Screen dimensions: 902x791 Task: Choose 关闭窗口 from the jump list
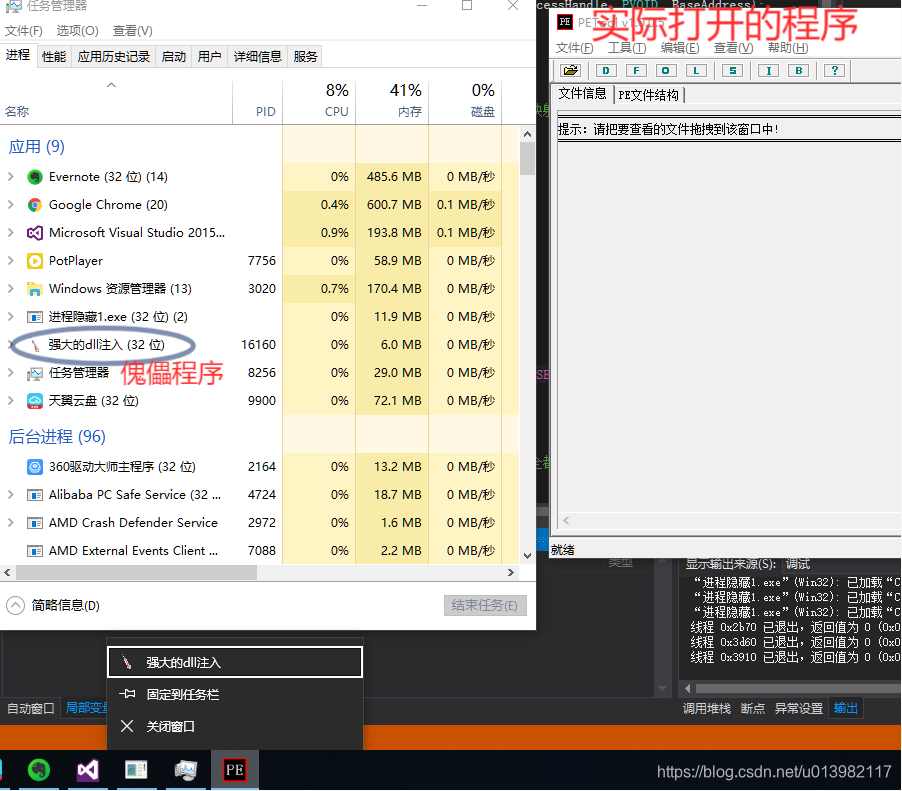235,727
